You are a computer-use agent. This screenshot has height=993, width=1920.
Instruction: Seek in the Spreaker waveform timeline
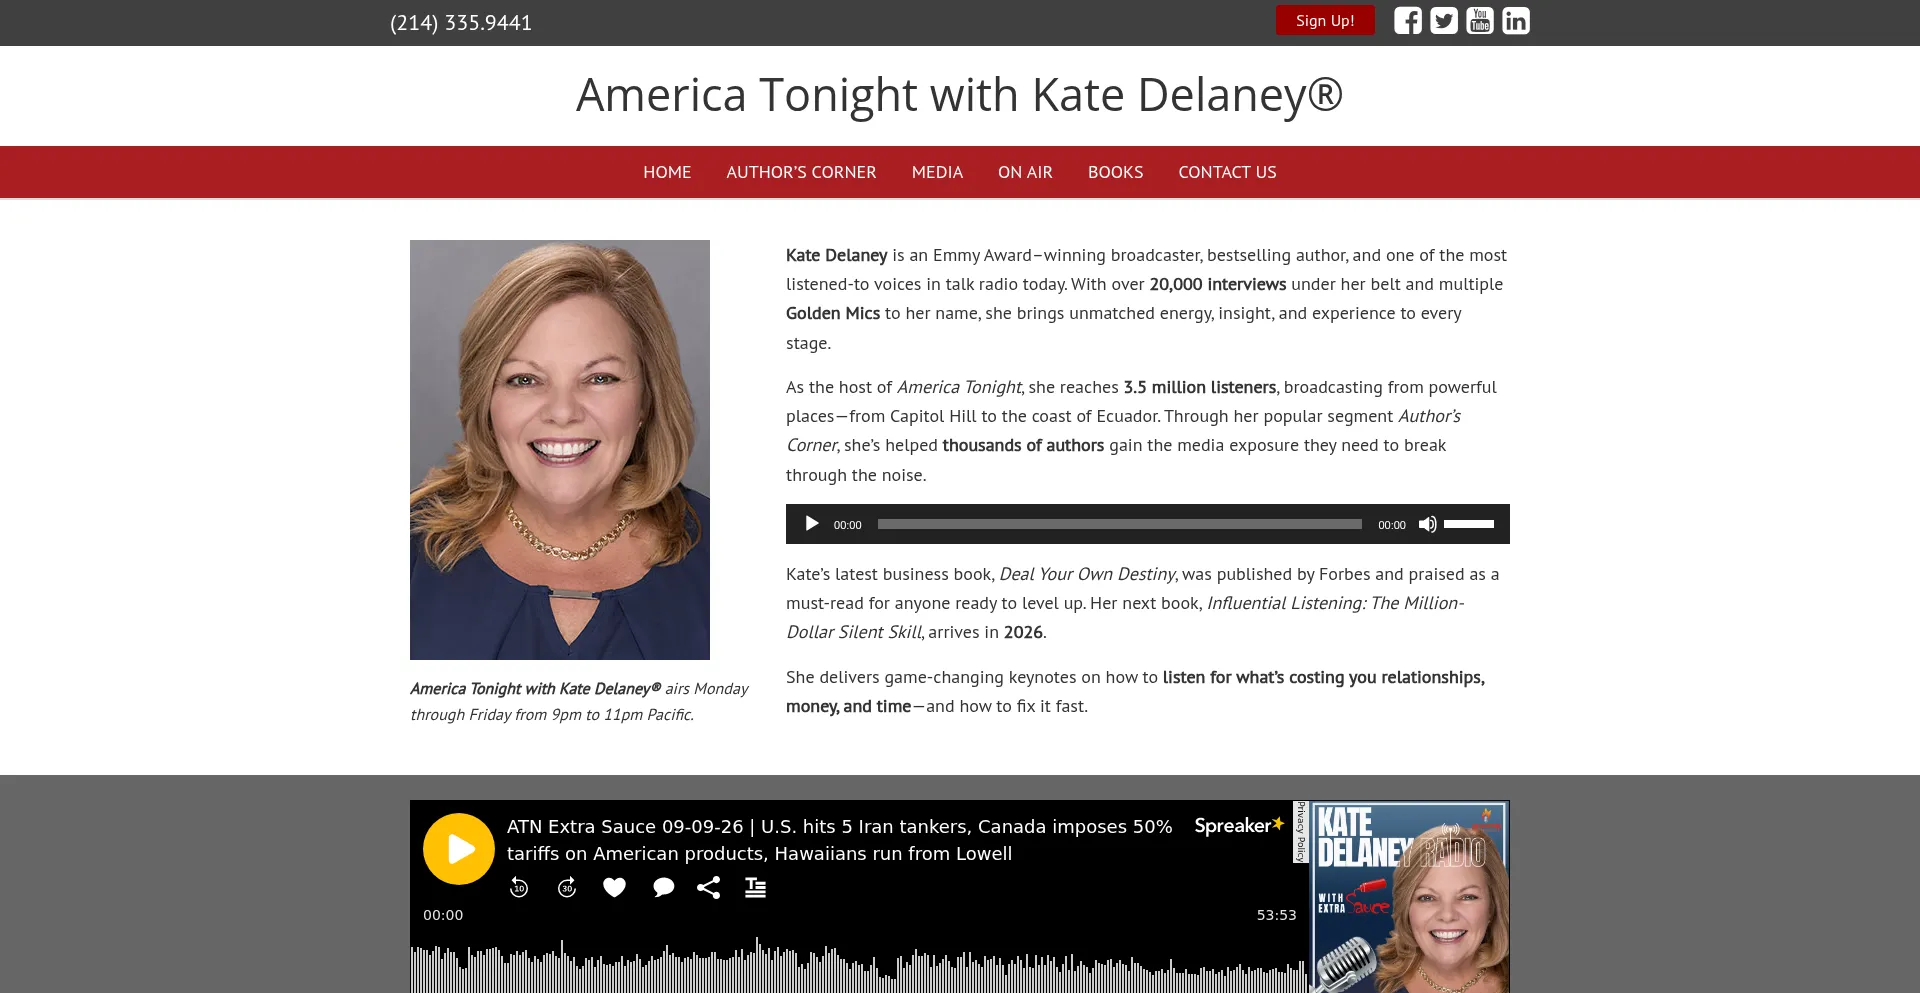click(858, 965)
